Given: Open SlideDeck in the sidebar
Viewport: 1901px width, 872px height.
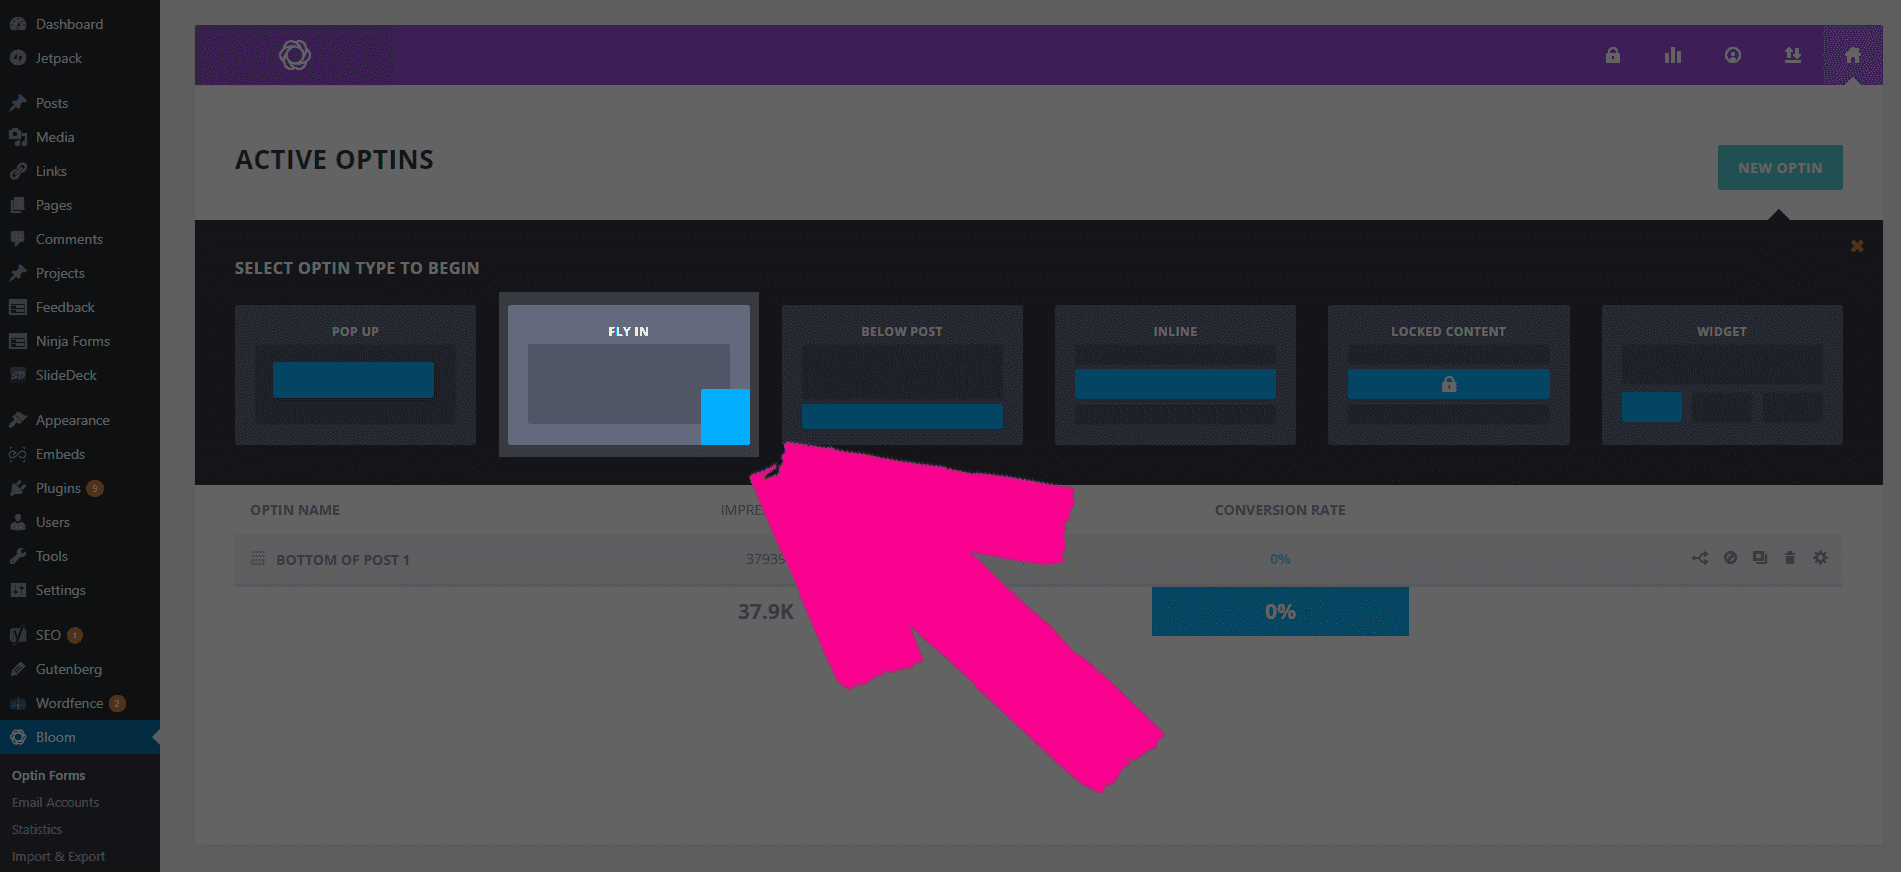Looking at the screenshot, I should coord(80,375).
